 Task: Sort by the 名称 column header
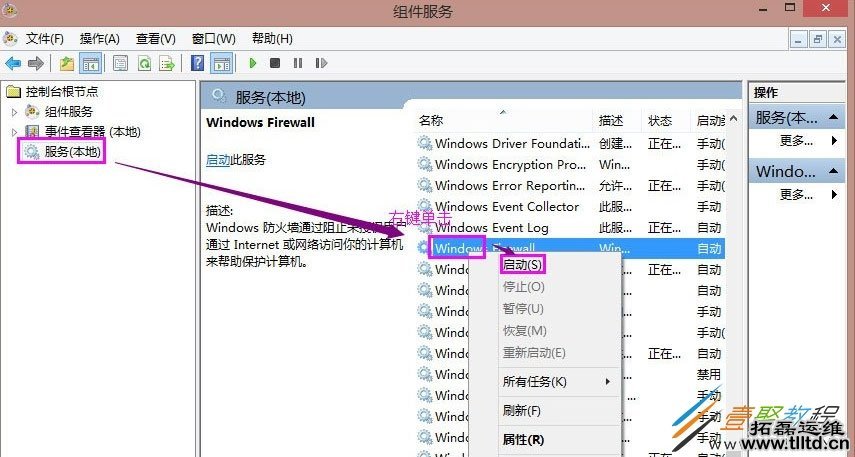click(x=504, y=120)
